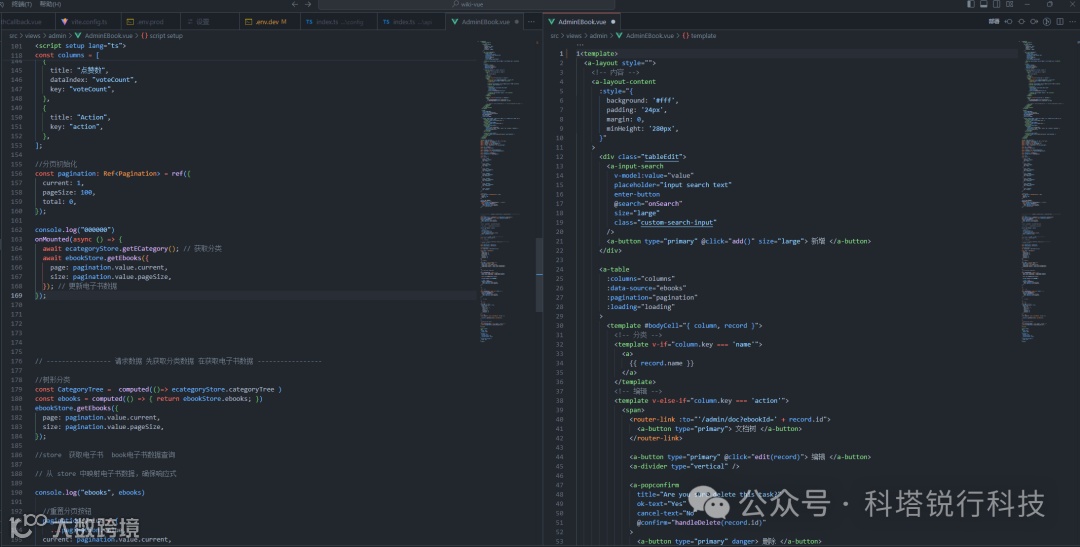The height and width of the screenshot is (547, 1080).
Task: Go to previous change icon
Action: click(x=1008, y=21)
